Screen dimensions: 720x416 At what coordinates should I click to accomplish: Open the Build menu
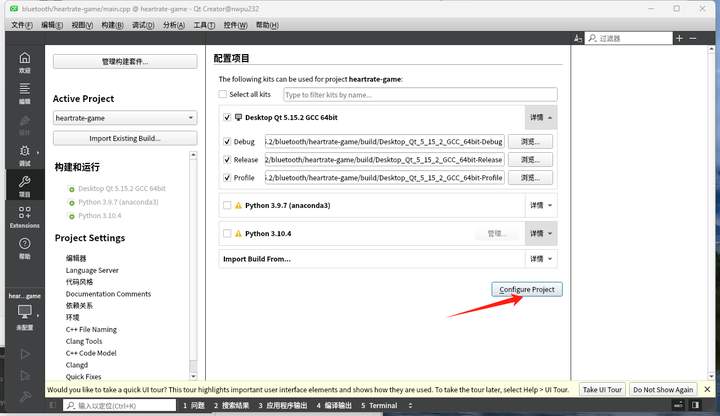tap(112, 25)
